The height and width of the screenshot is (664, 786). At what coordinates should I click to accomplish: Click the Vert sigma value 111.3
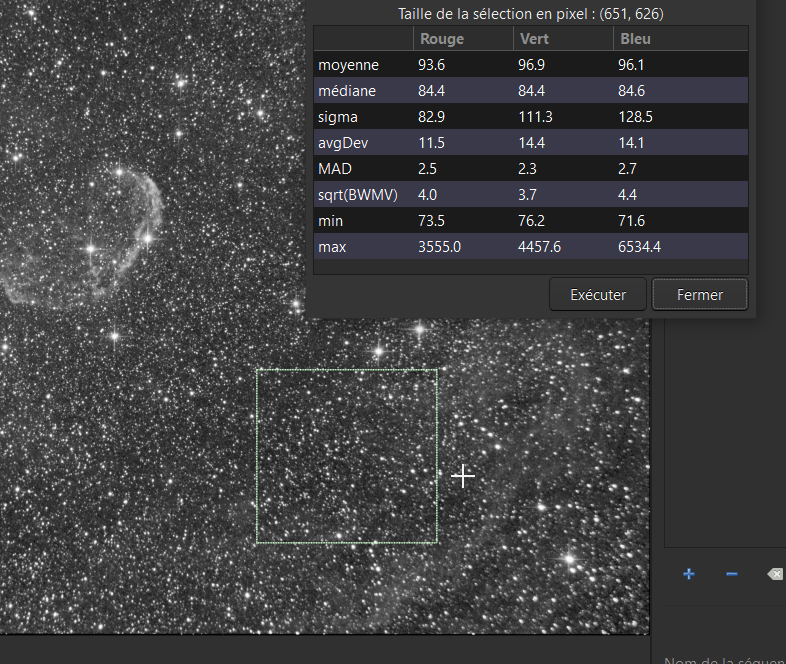[x=535, y=117]
